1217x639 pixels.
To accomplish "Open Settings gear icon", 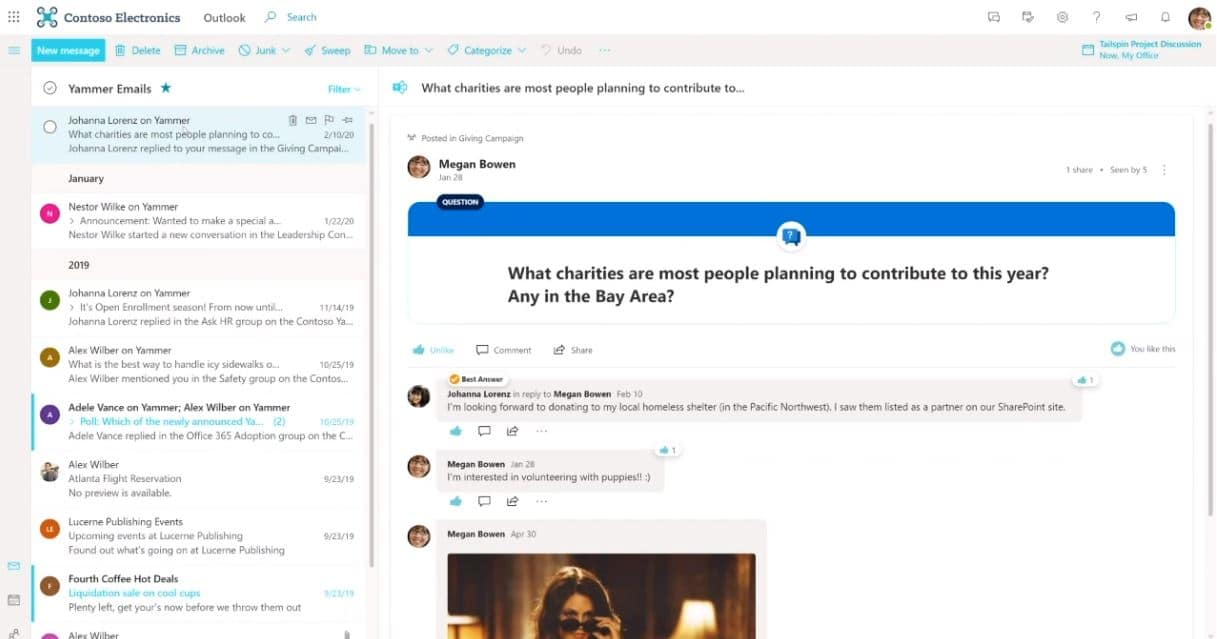I will point(1062,17).
